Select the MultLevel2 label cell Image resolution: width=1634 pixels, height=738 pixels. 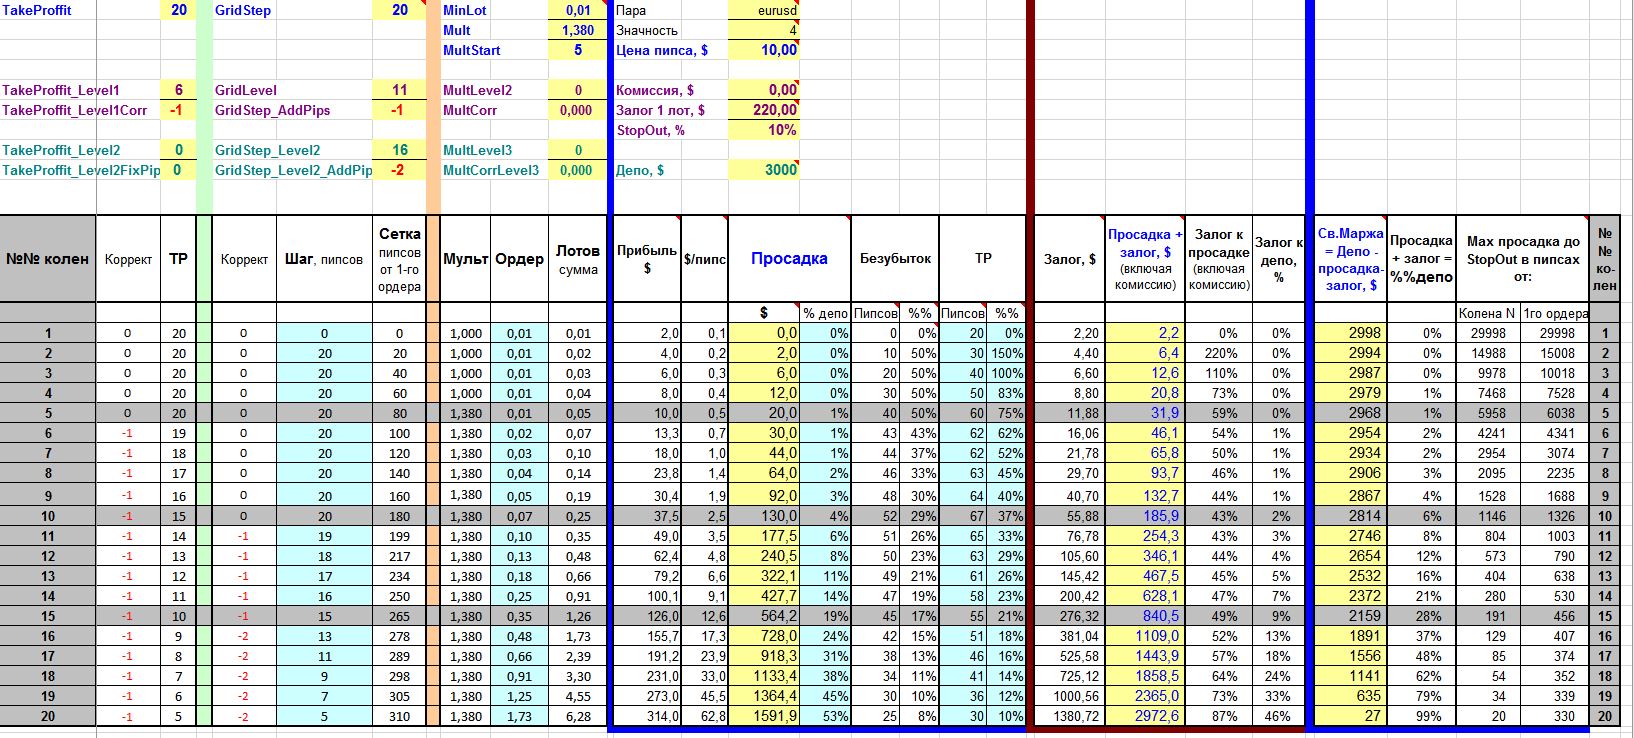pyautogui.click(x=495, y=90)
